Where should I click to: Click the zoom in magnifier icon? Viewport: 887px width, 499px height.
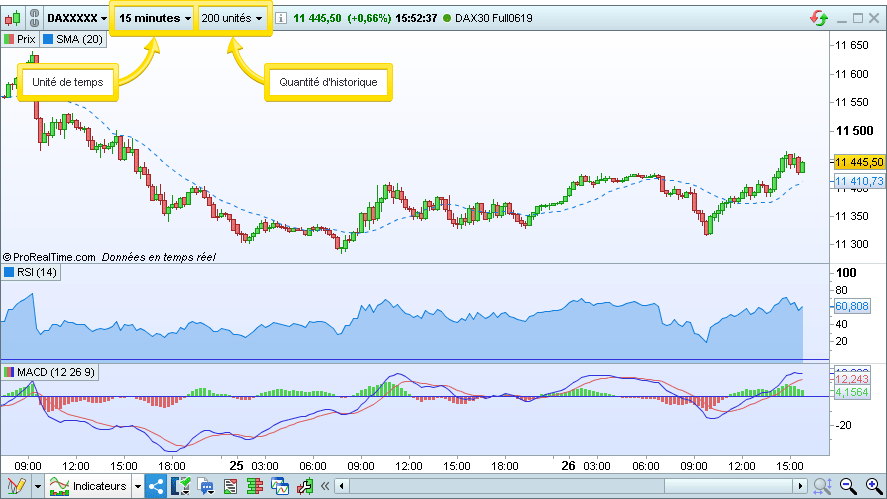(x=872, y=487)
